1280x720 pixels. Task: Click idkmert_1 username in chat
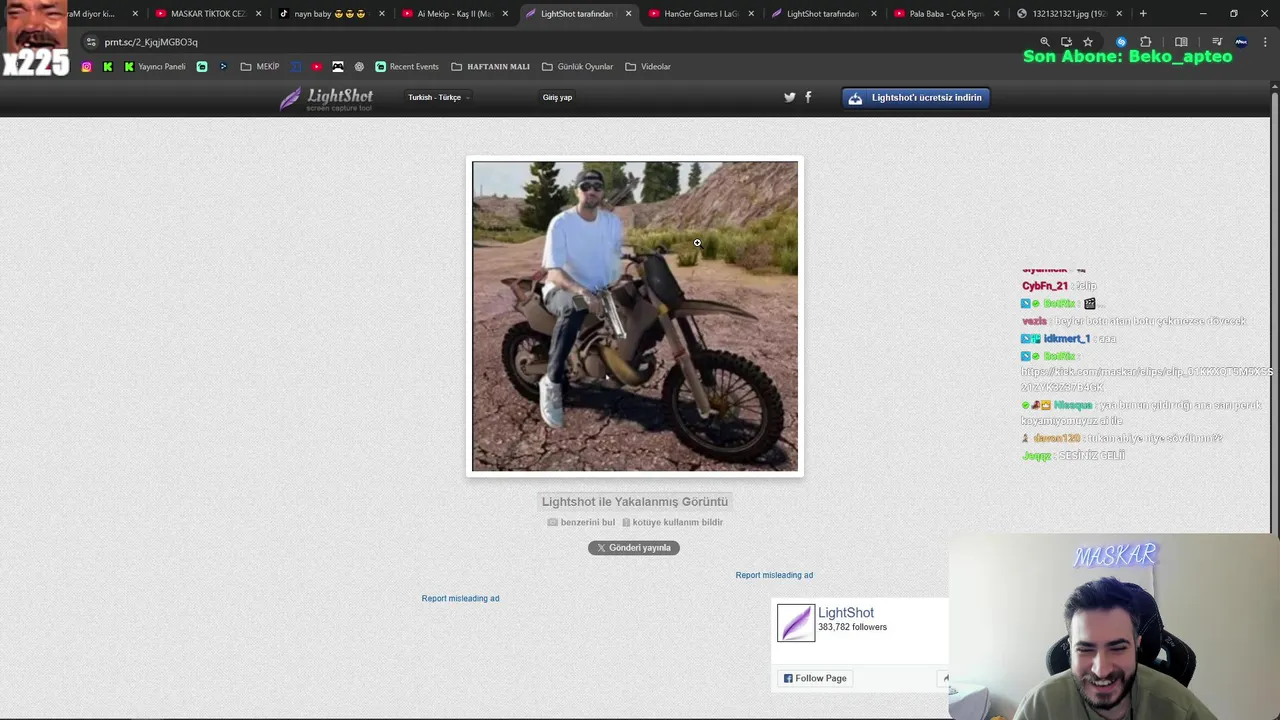click(x=1066, y=339)
